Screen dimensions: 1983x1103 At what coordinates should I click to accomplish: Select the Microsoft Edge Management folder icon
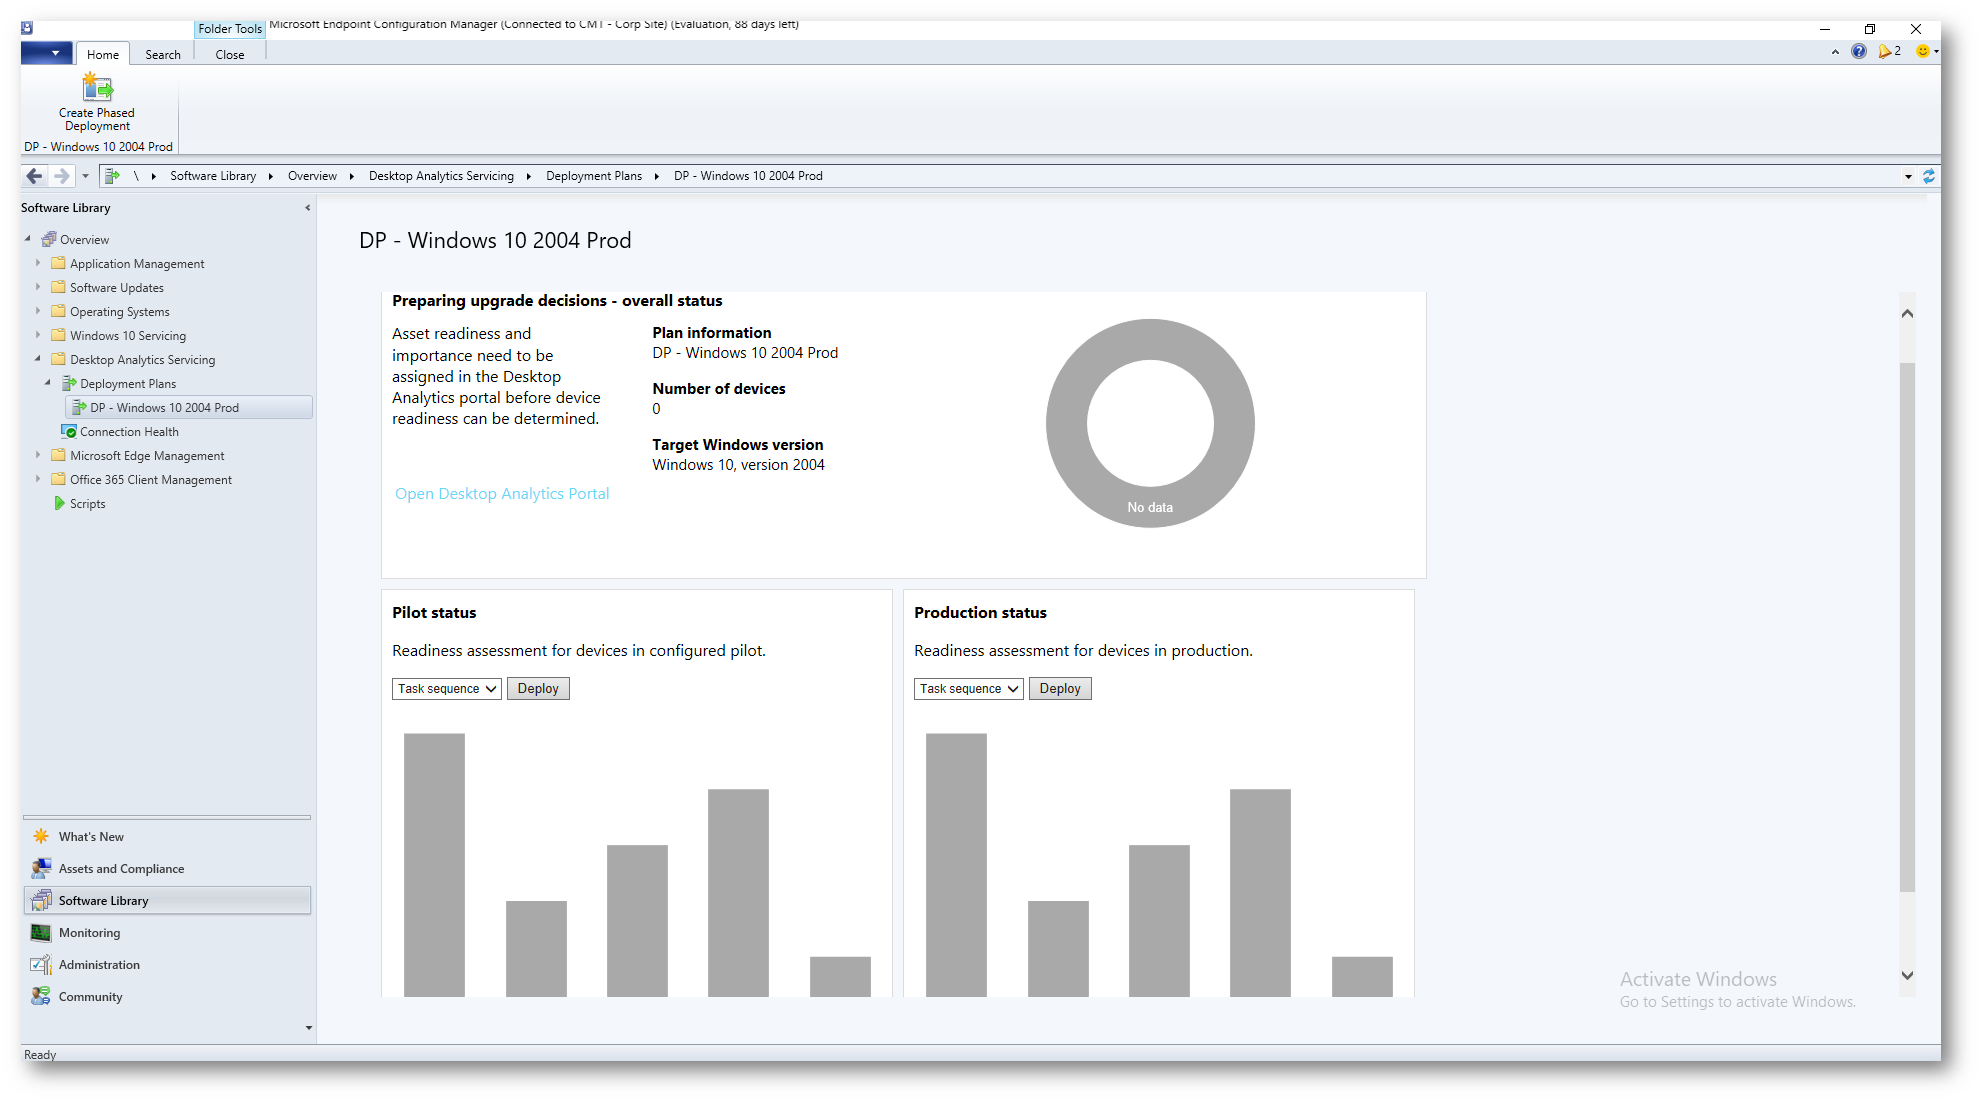[x=58, y=455]
